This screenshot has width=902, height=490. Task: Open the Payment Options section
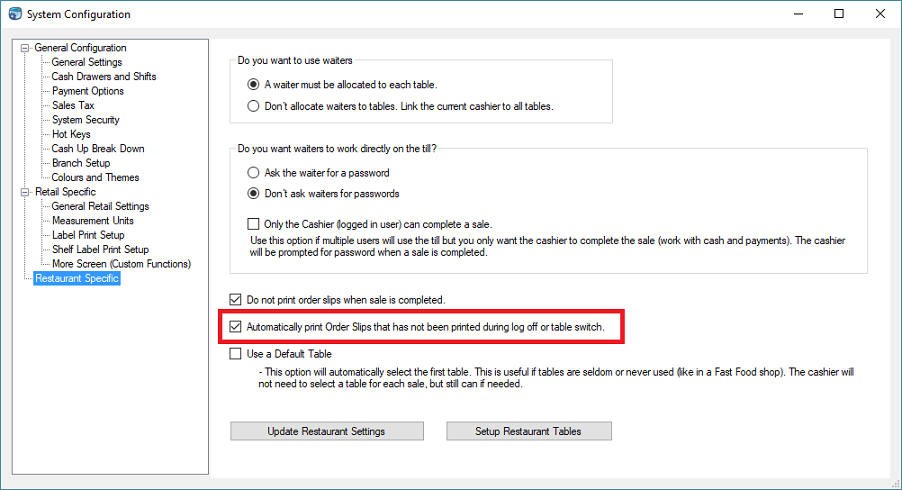(88, 91)
